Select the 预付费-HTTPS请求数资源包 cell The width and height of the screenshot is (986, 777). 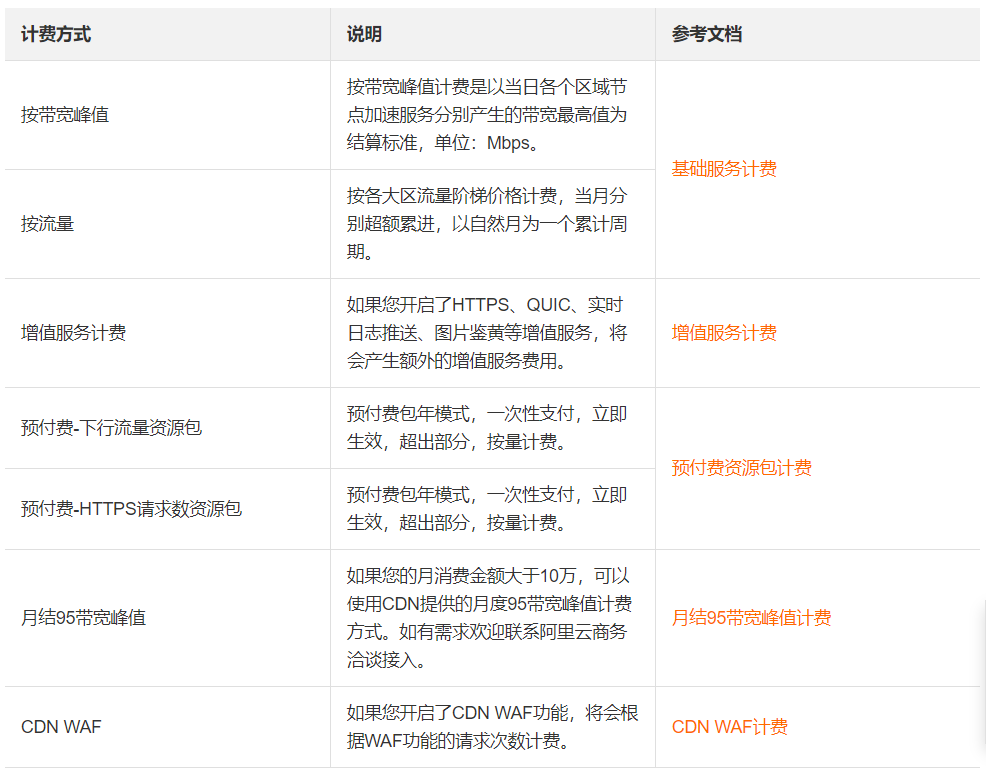pos(131,509)
